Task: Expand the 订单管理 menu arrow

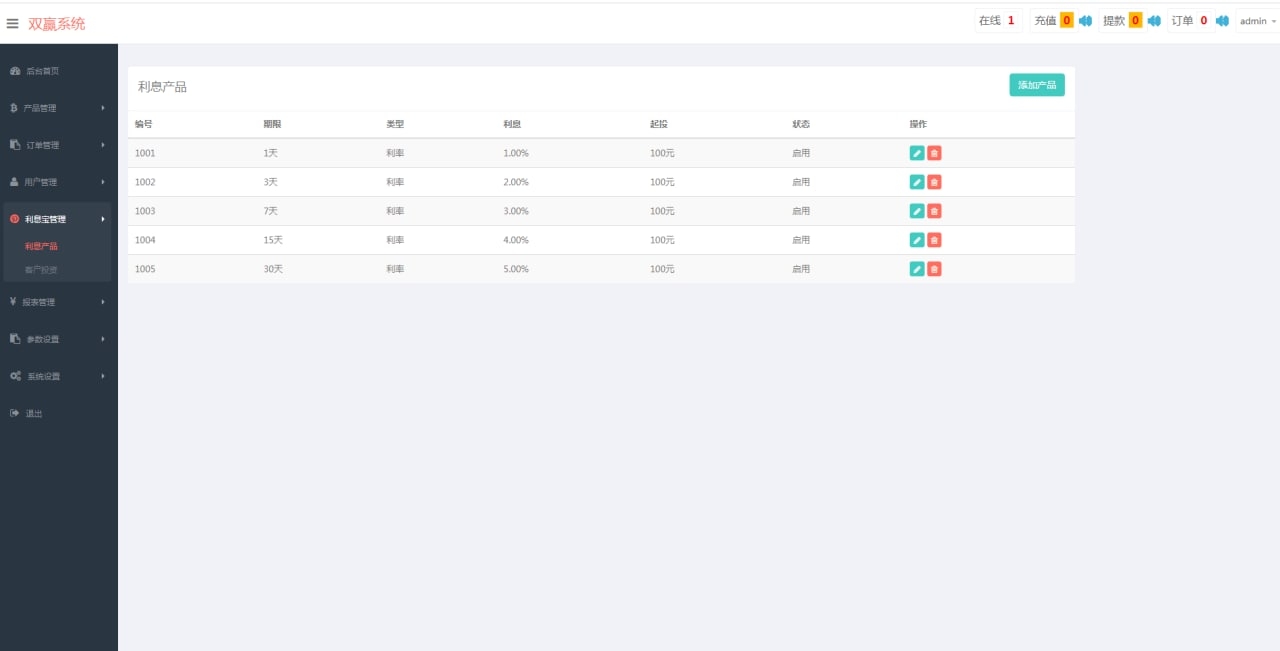Action: tap(103, 145)
